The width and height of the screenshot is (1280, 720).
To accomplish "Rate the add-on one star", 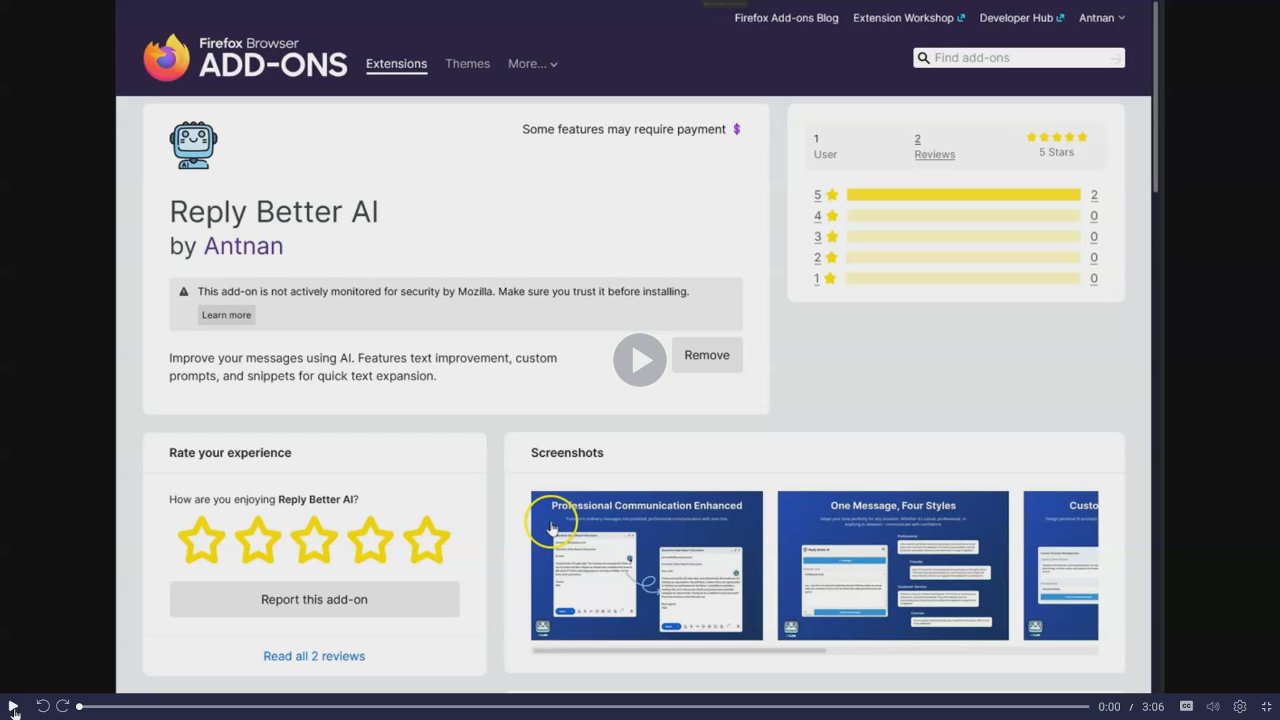I will (201, 540).
